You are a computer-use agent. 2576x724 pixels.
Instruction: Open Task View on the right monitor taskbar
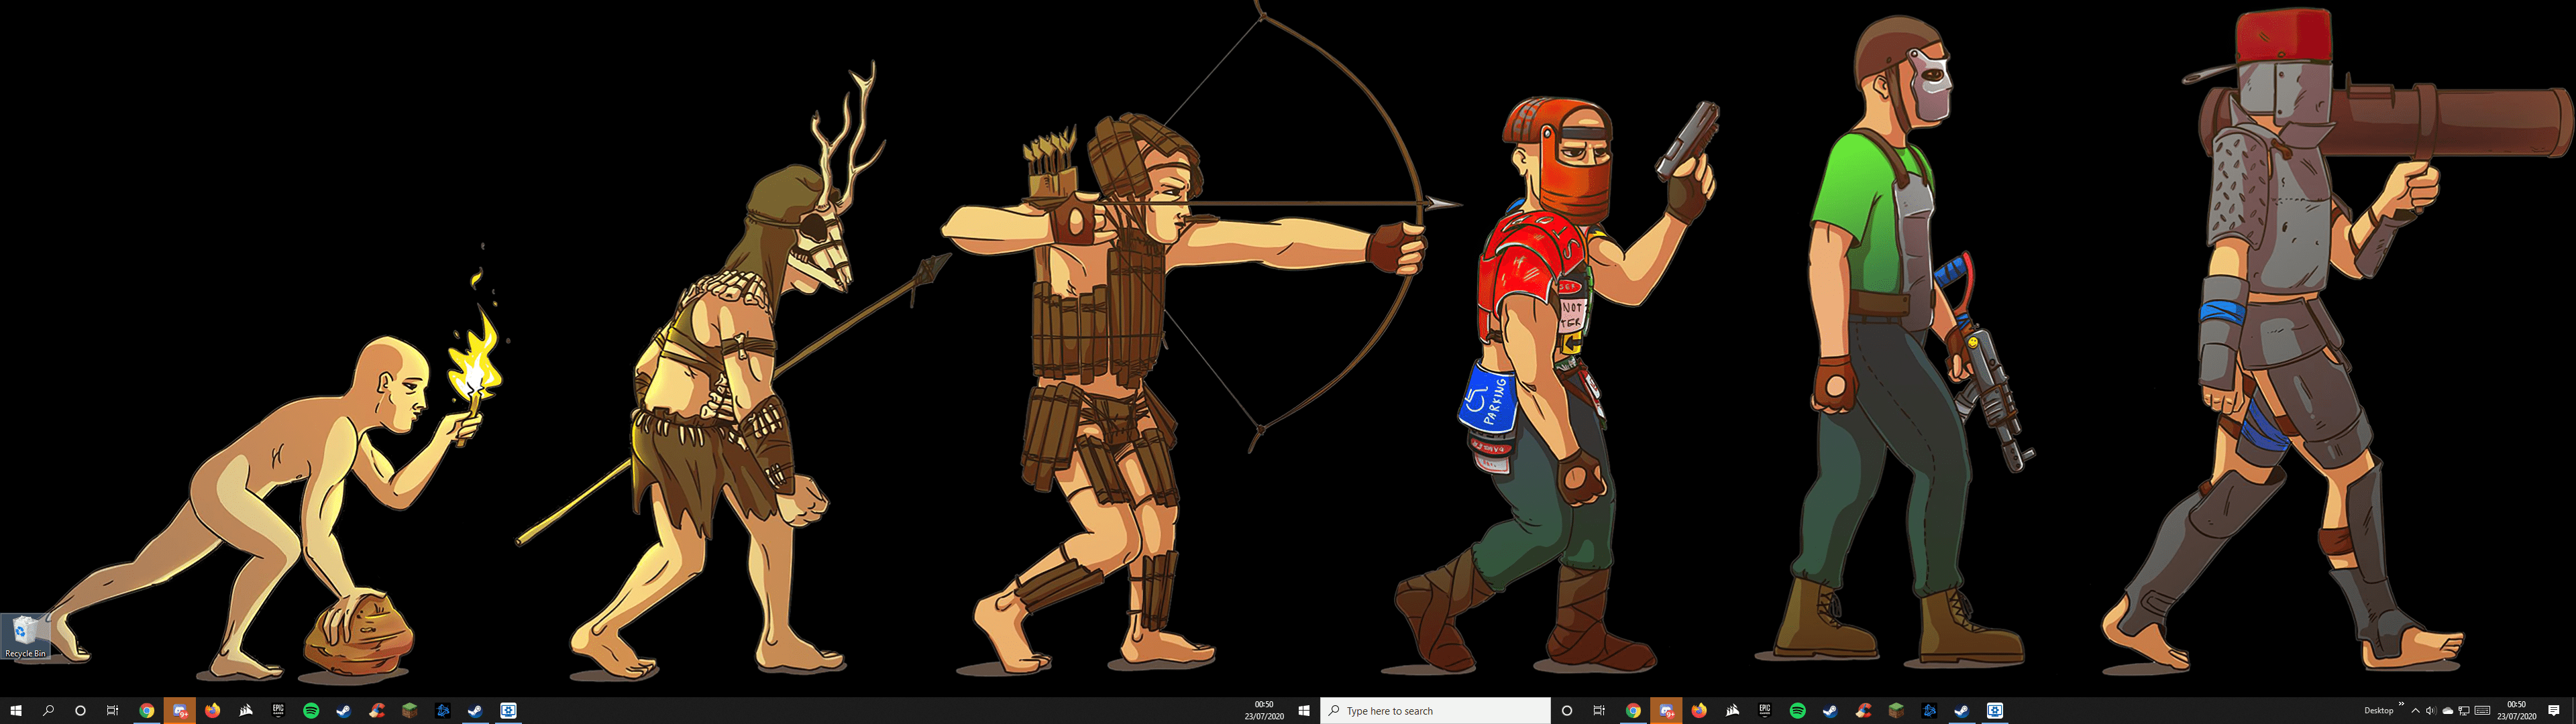(1599, 711)
